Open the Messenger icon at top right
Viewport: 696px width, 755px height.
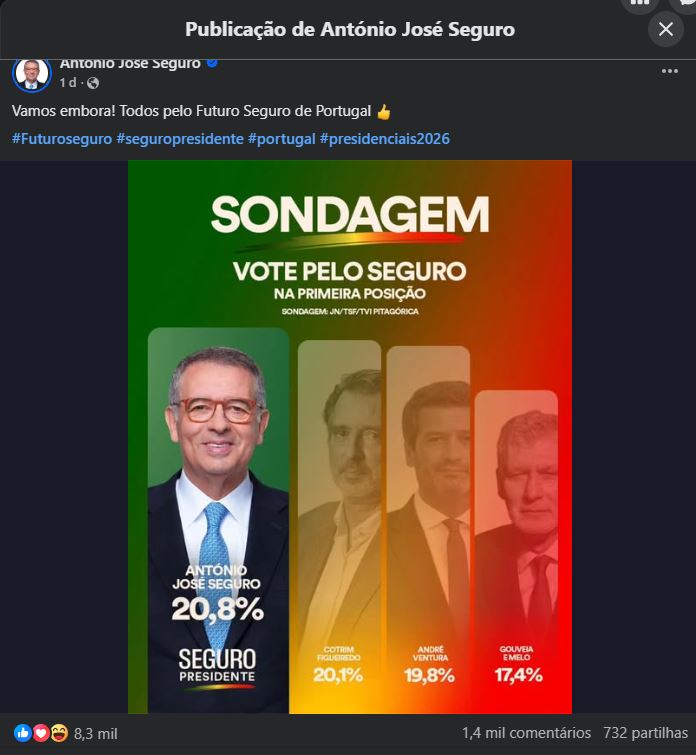(x=686, y=4)
